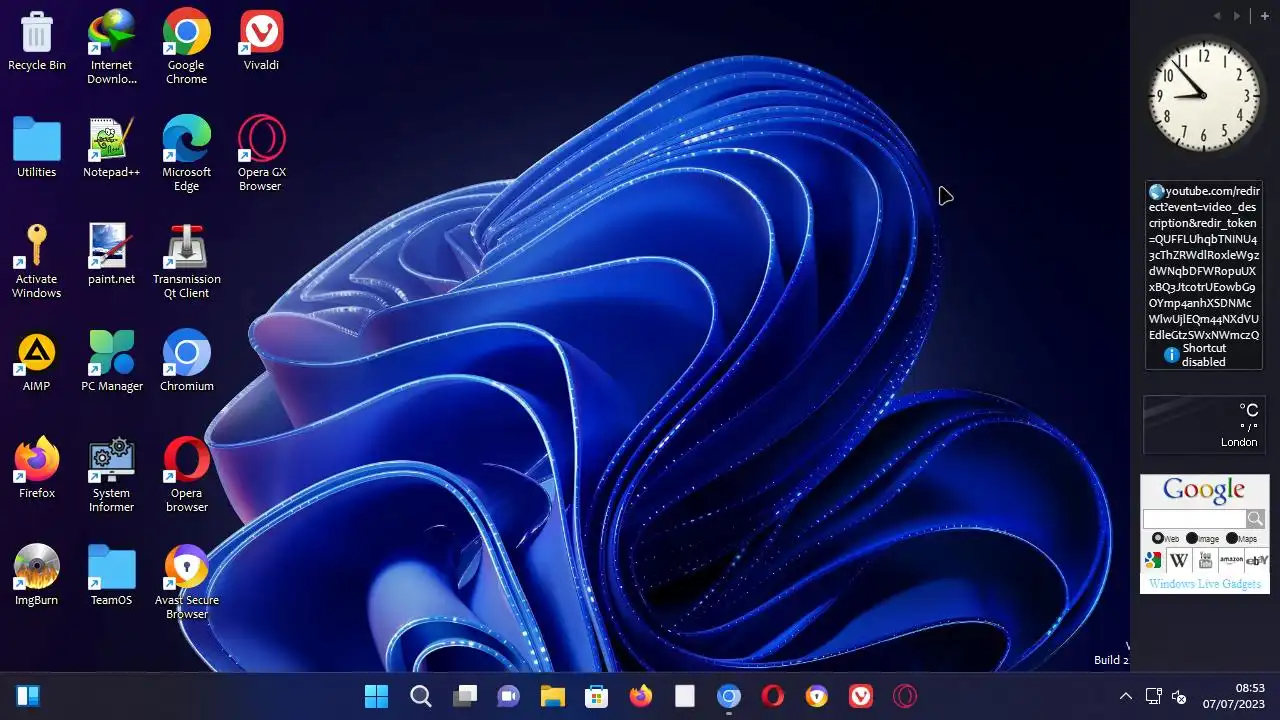The height and width of the screenshot is (720, 1280).
Task: Open Firefox from the taskbar
Action: pyautogui.click(x=641, y=696)
